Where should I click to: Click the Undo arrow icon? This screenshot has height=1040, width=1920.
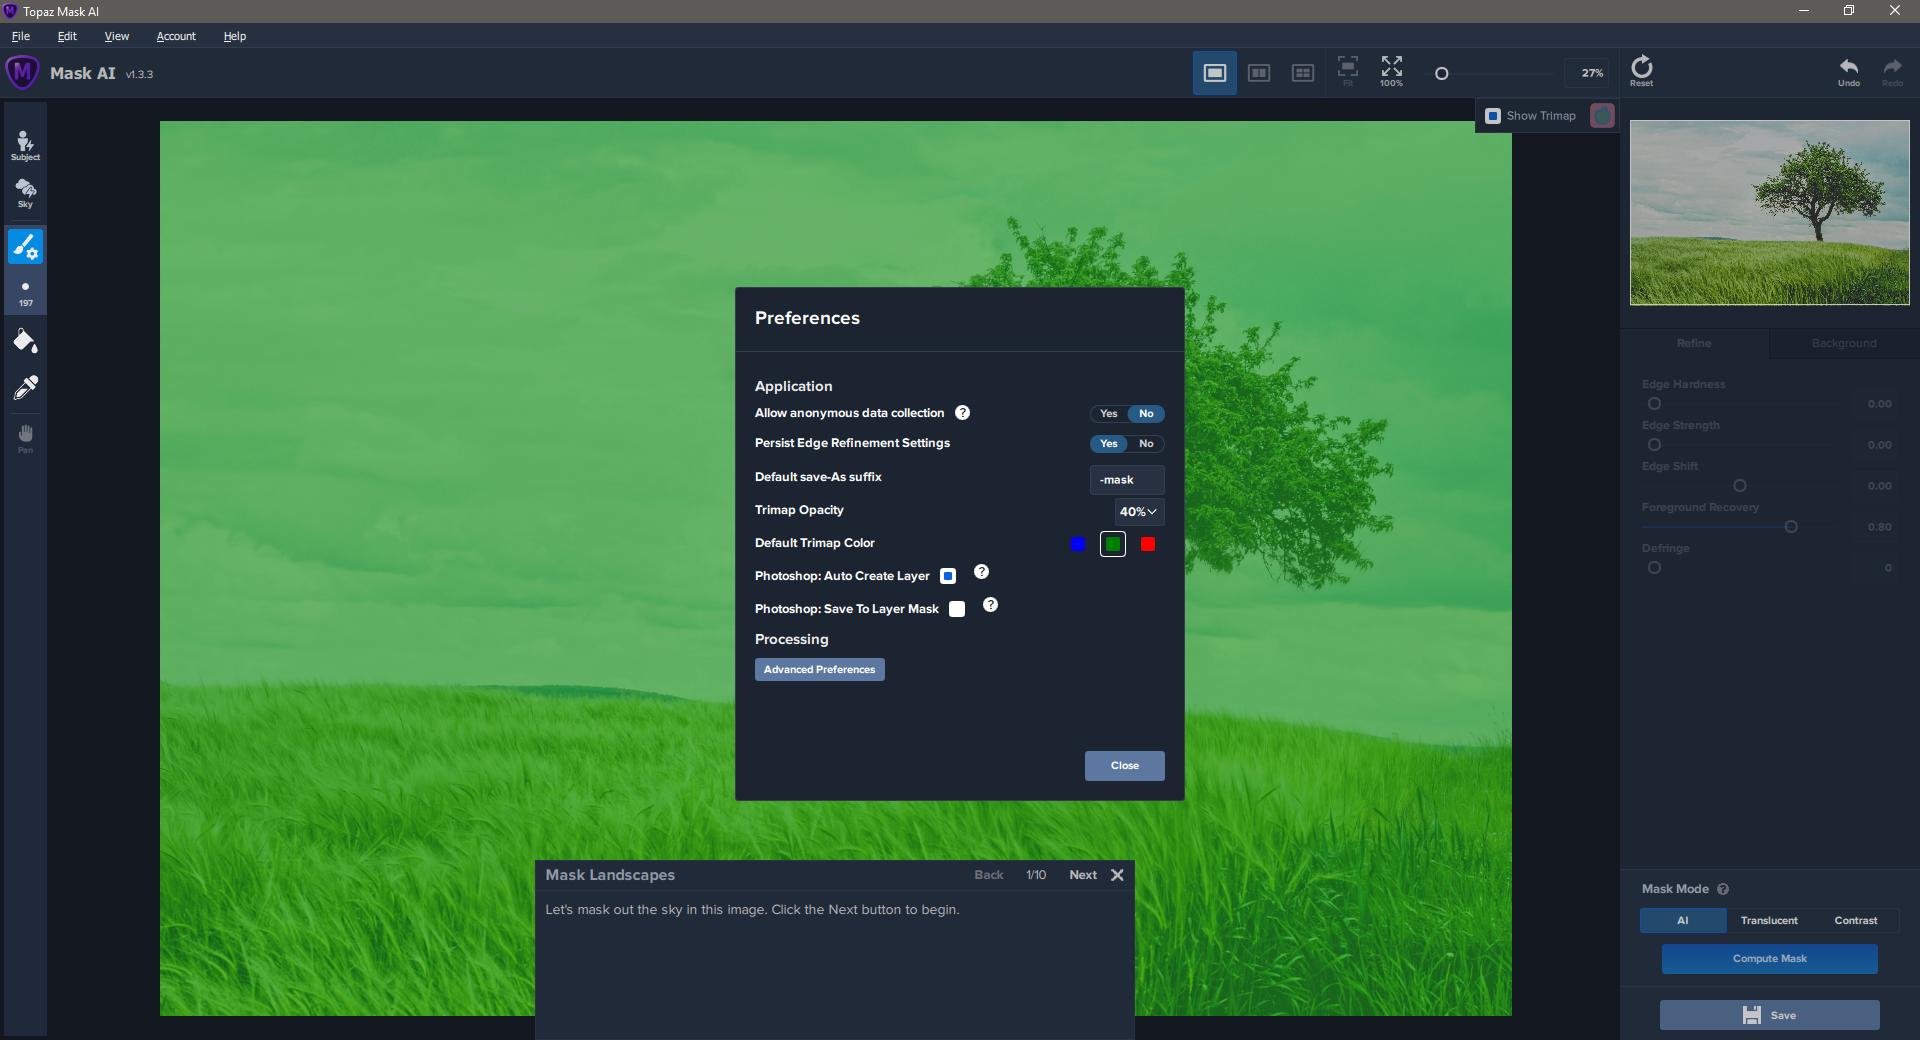[1848, 71]
